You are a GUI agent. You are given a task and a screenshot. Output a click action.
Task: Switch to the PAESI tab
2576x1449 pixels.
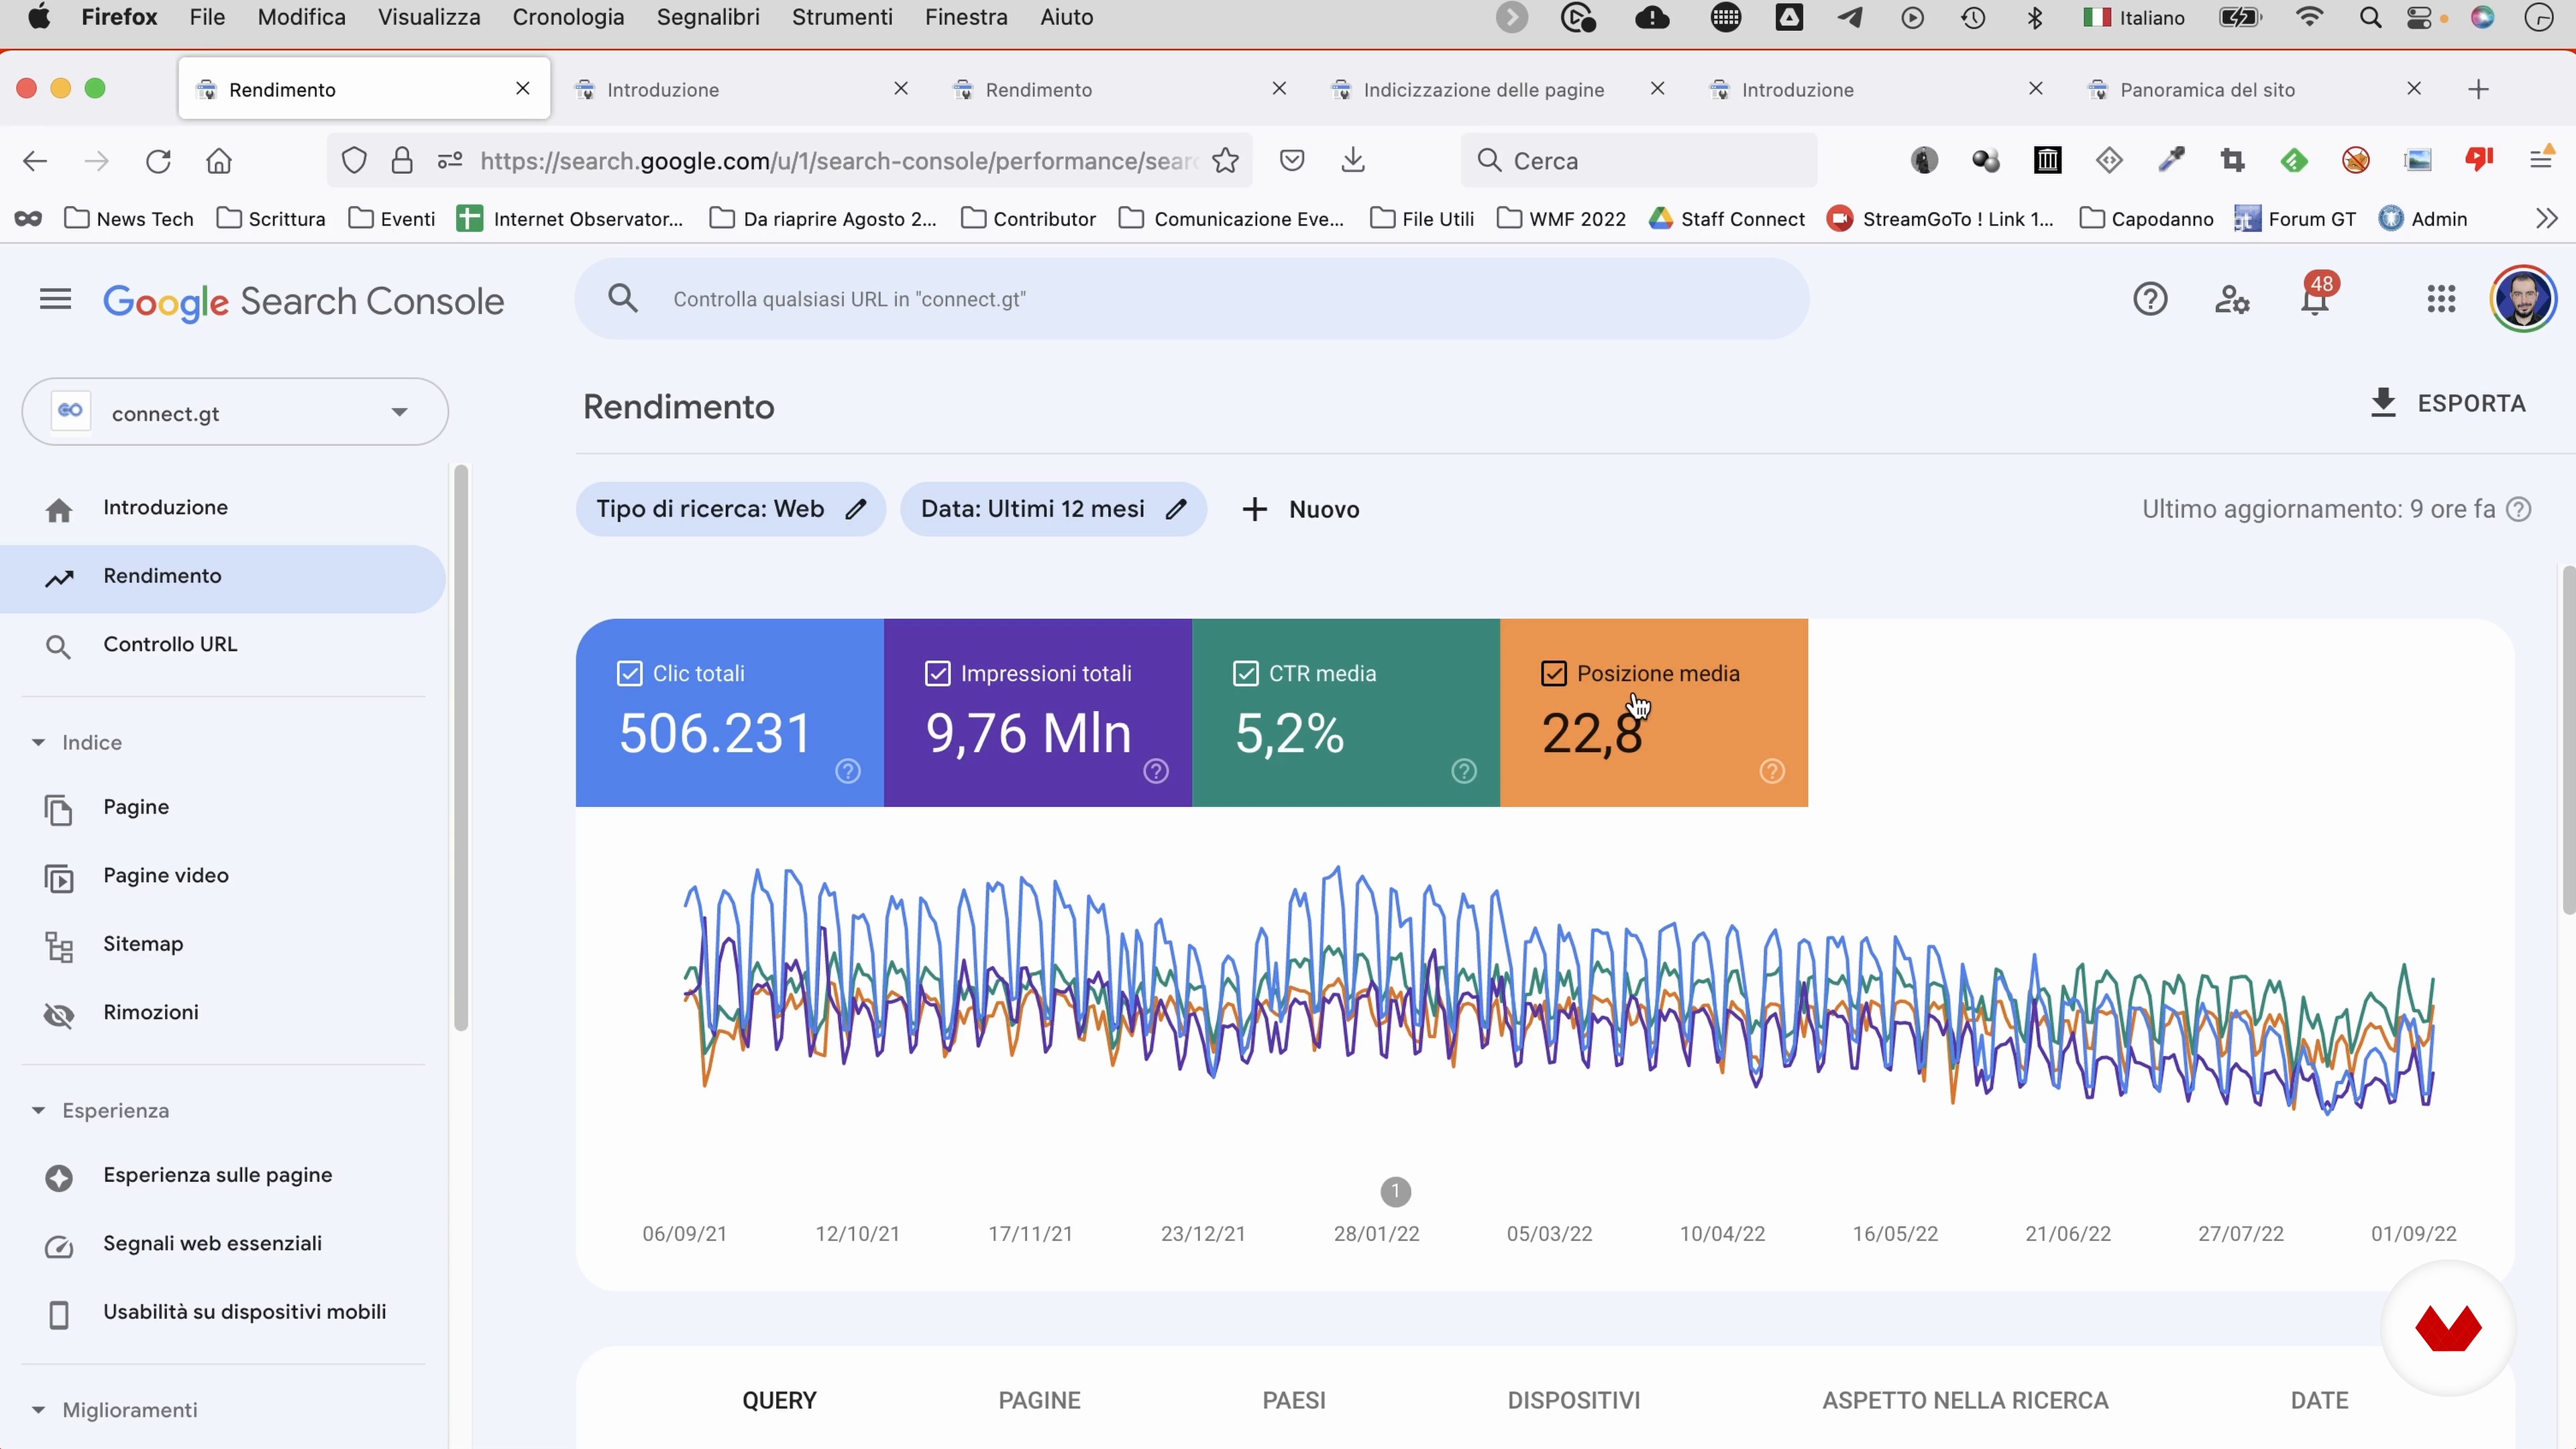[x=1294, y=1400]
